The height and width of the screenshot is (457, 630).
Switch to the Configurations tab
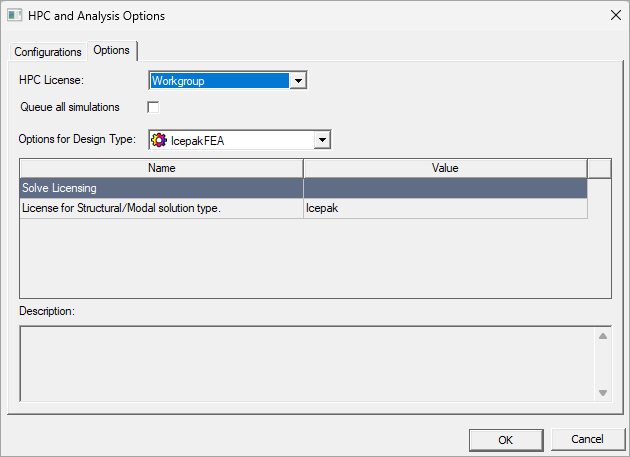coord(48,52)
